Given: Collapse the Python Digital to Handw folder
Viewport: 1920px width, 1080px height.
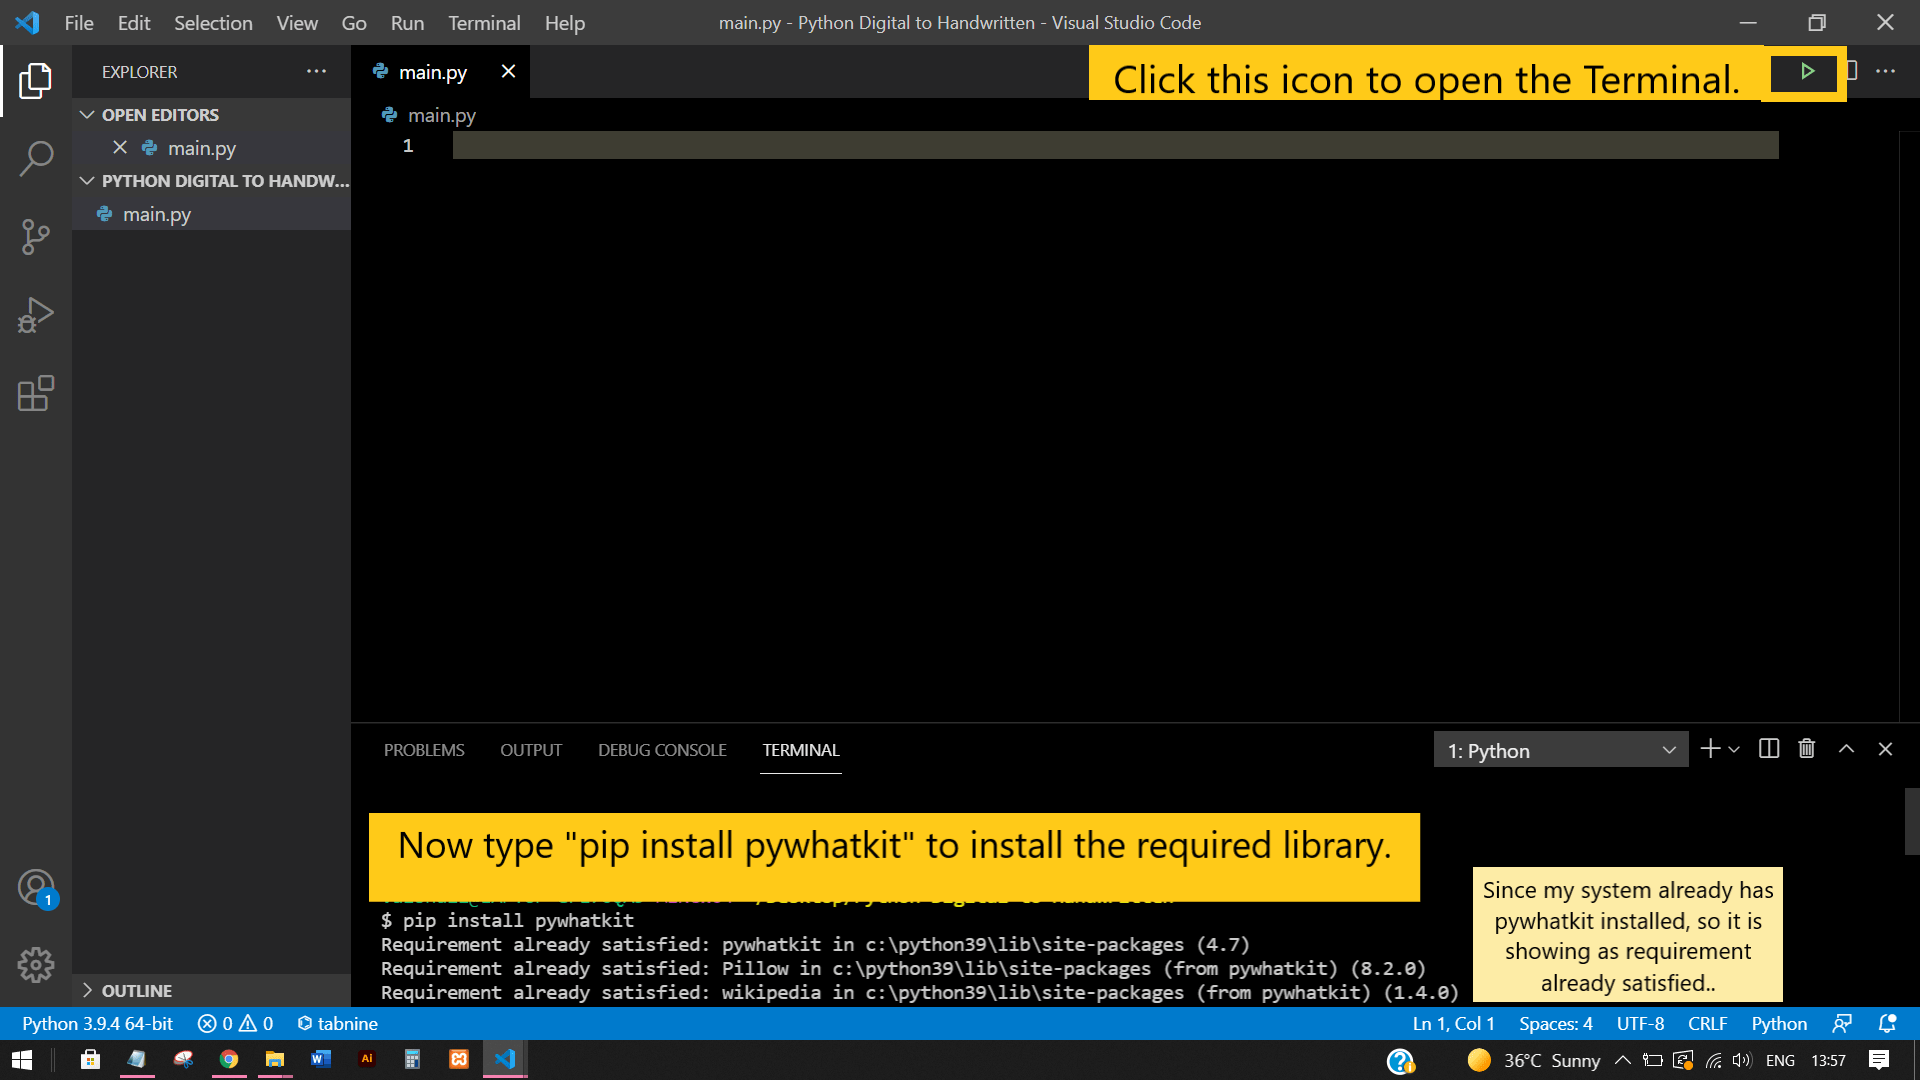Looking at the screenshot, I should [87, 181].
